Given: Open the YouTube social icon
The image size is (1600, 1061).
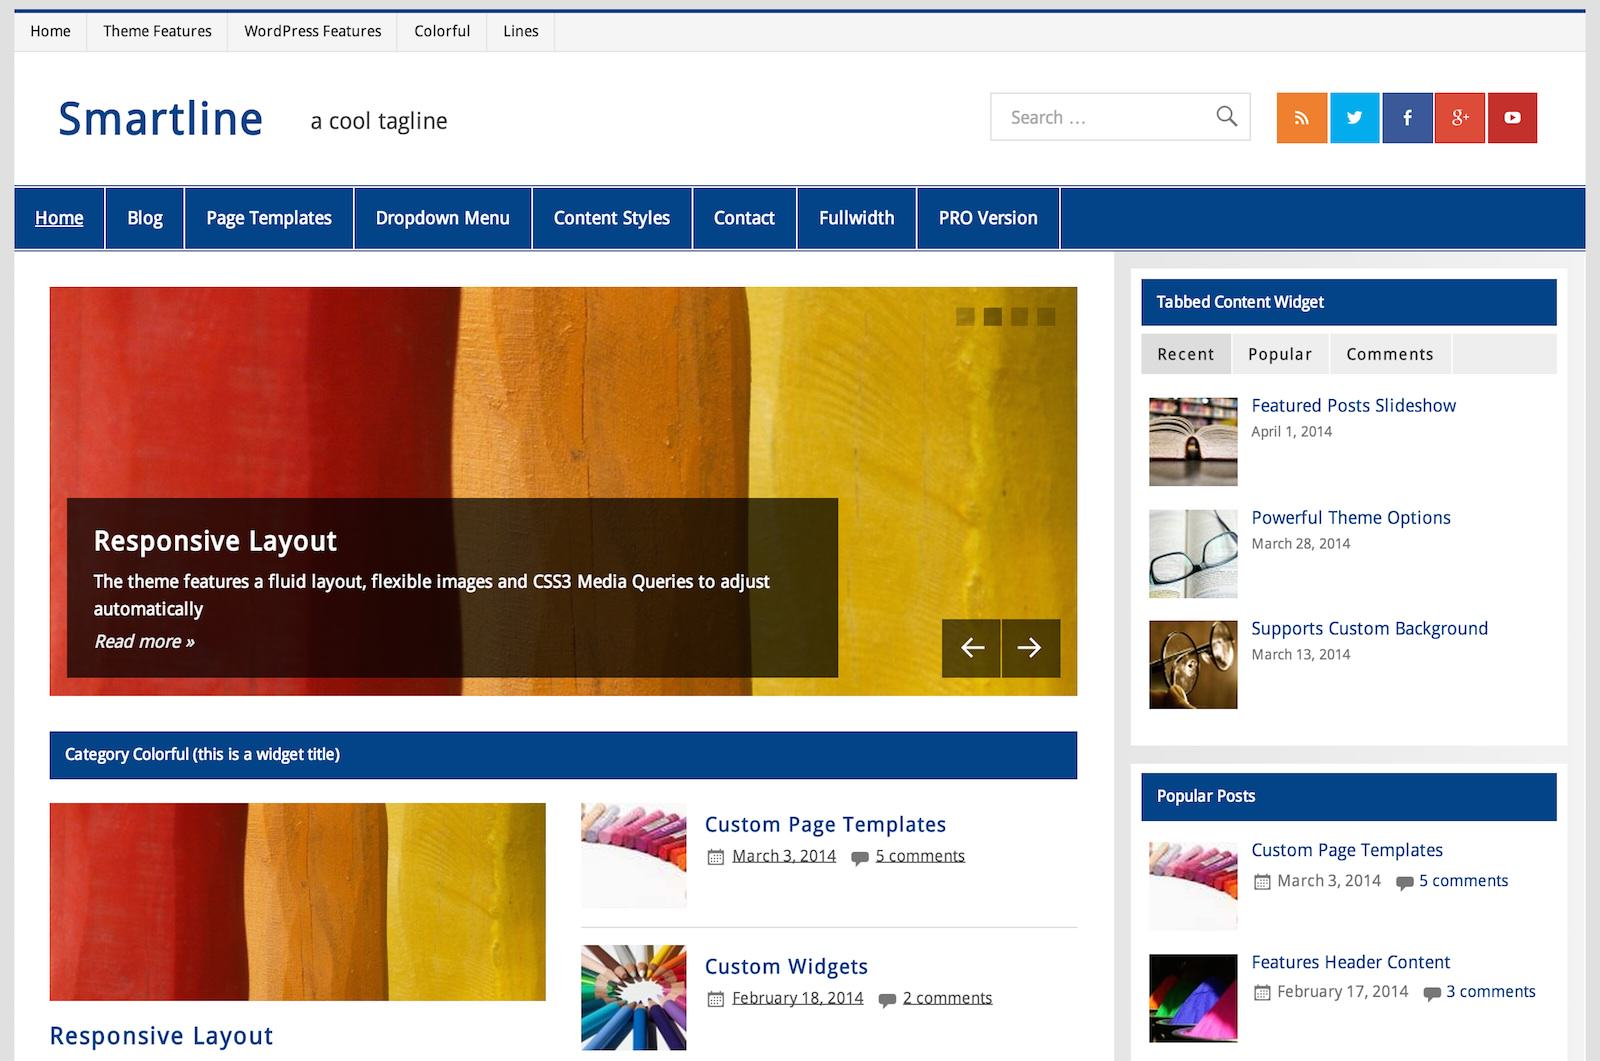Looking at the screenshot, I should pyautogui.click(x=1512, y=118).
